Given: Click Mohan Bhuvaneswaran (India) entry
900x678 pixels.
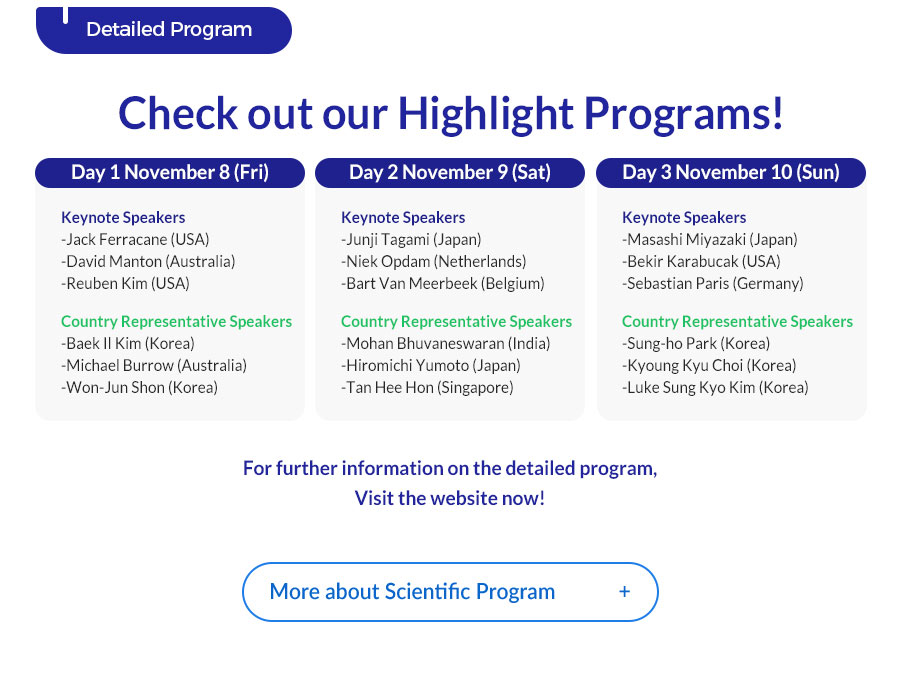Looking at the screenshot, I should tap(446, 343).
